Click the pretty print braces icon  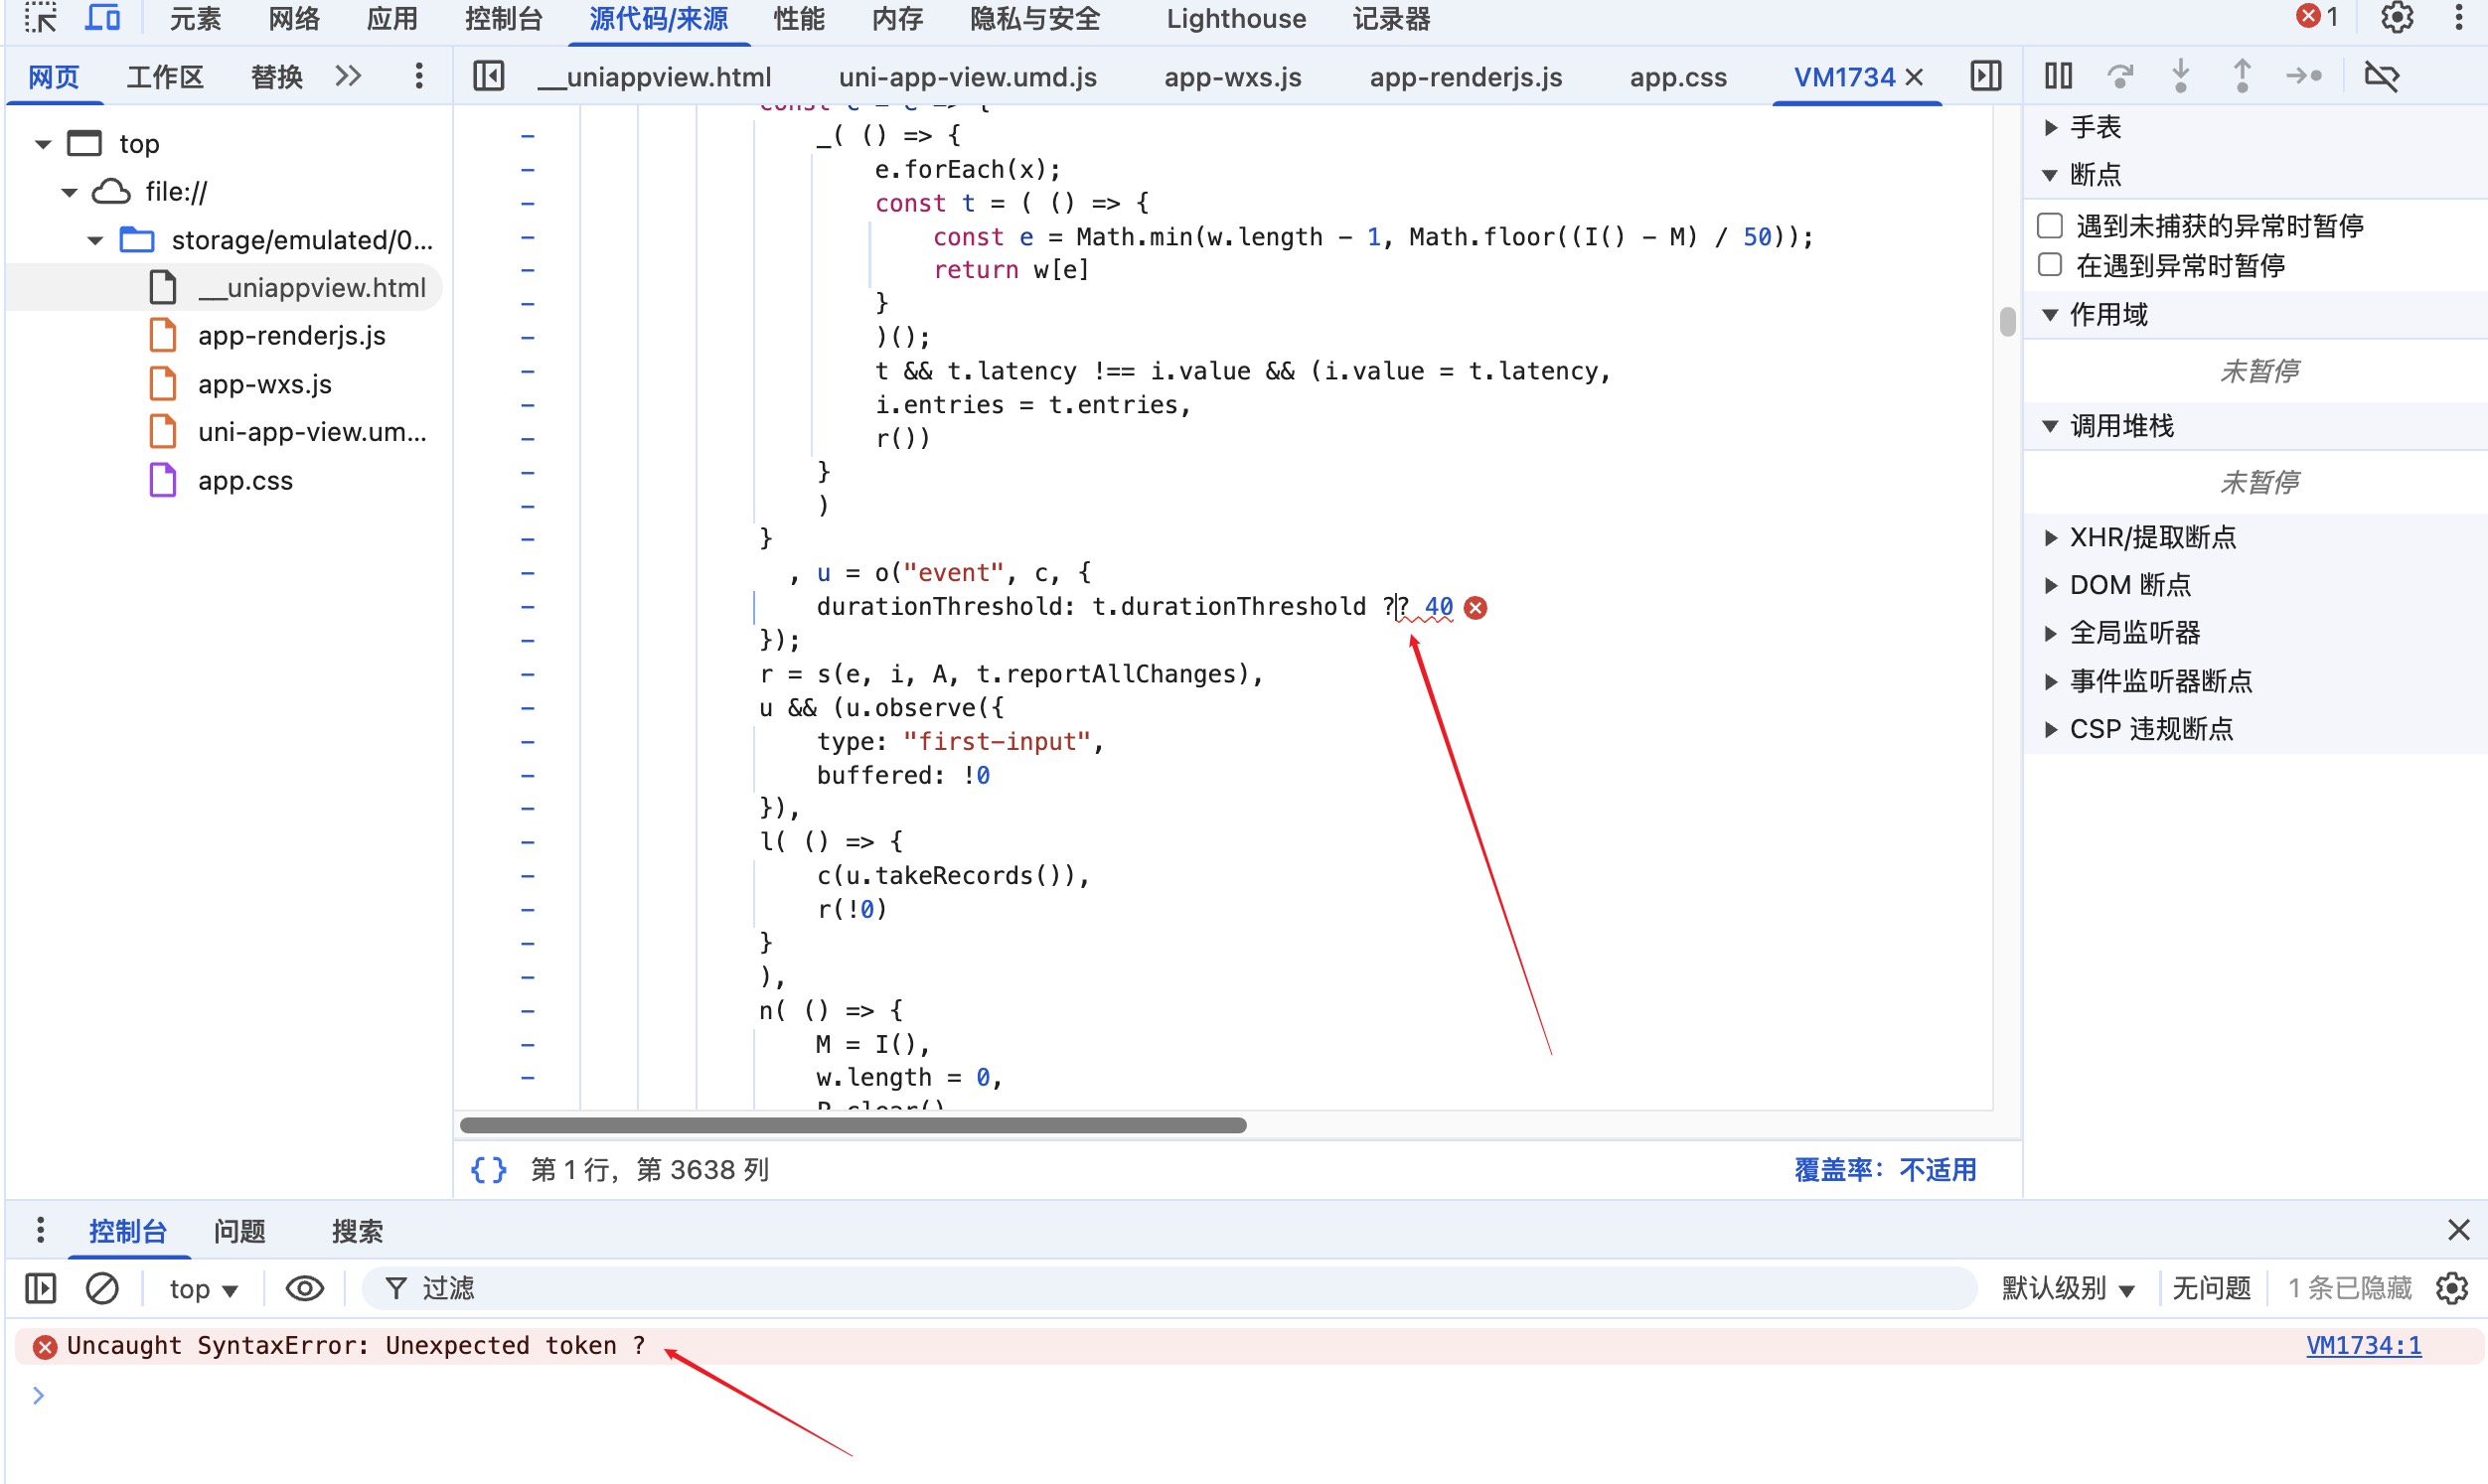(488, 1169)
